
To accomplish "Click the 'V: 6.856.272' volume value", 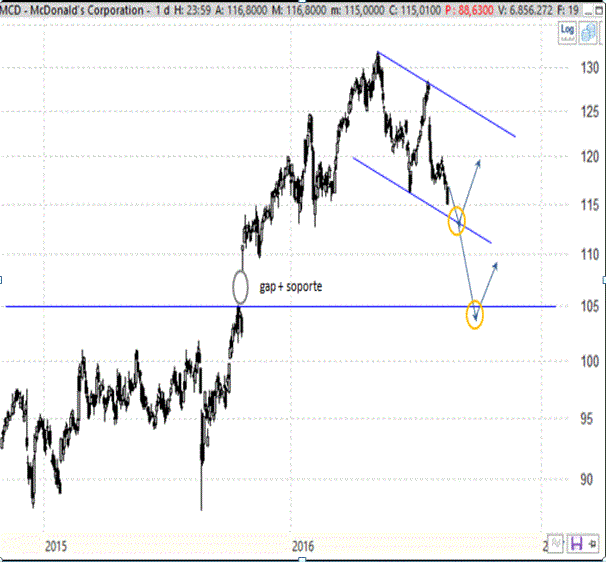I will click(x=525, y=10).
